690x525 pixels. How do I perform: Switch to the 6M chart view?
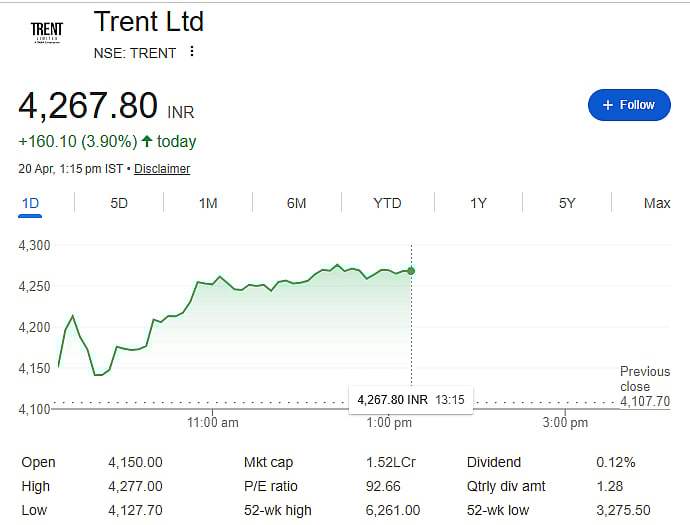pos(296,203)
